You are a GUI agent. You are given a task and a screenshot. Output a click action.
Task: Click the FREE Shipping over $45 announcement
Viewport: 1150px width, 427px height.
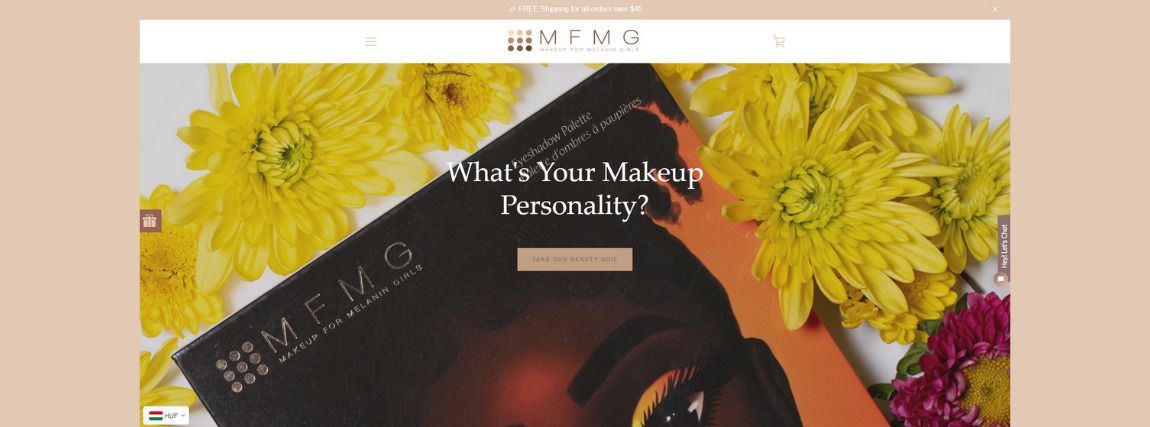point(580,10)
